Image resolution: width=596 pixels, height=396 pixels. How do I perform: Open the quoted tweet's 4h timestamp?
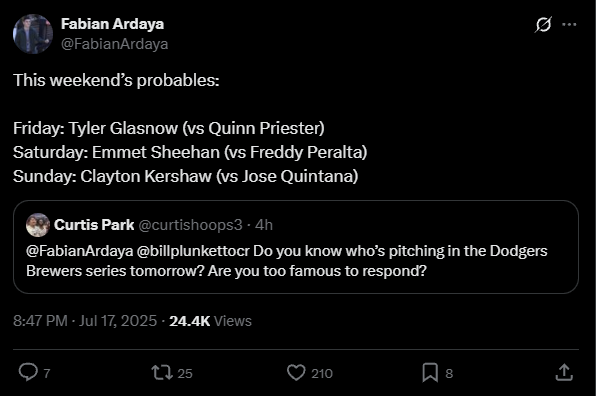(x=264, y=225)
